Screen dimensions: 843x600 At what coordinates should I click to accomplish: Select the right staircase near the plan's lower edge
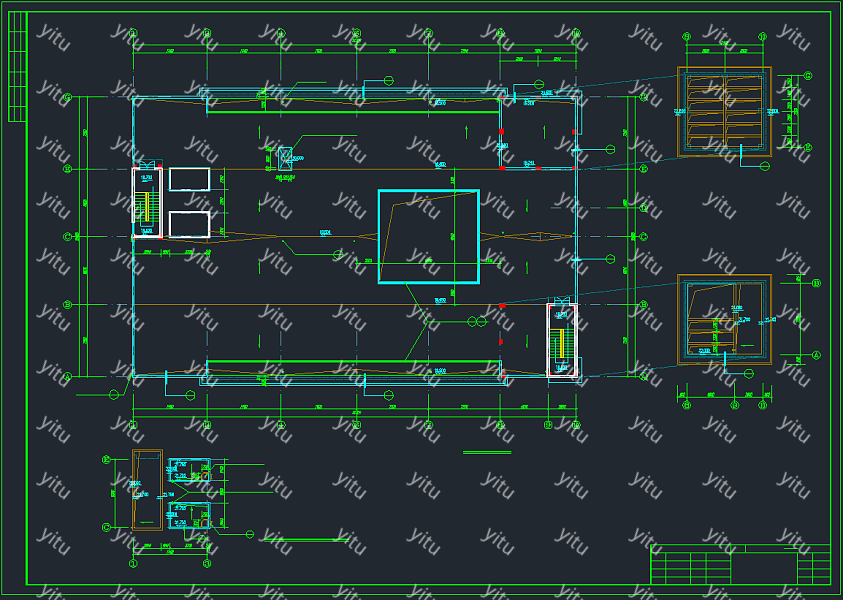click(562, 342)
